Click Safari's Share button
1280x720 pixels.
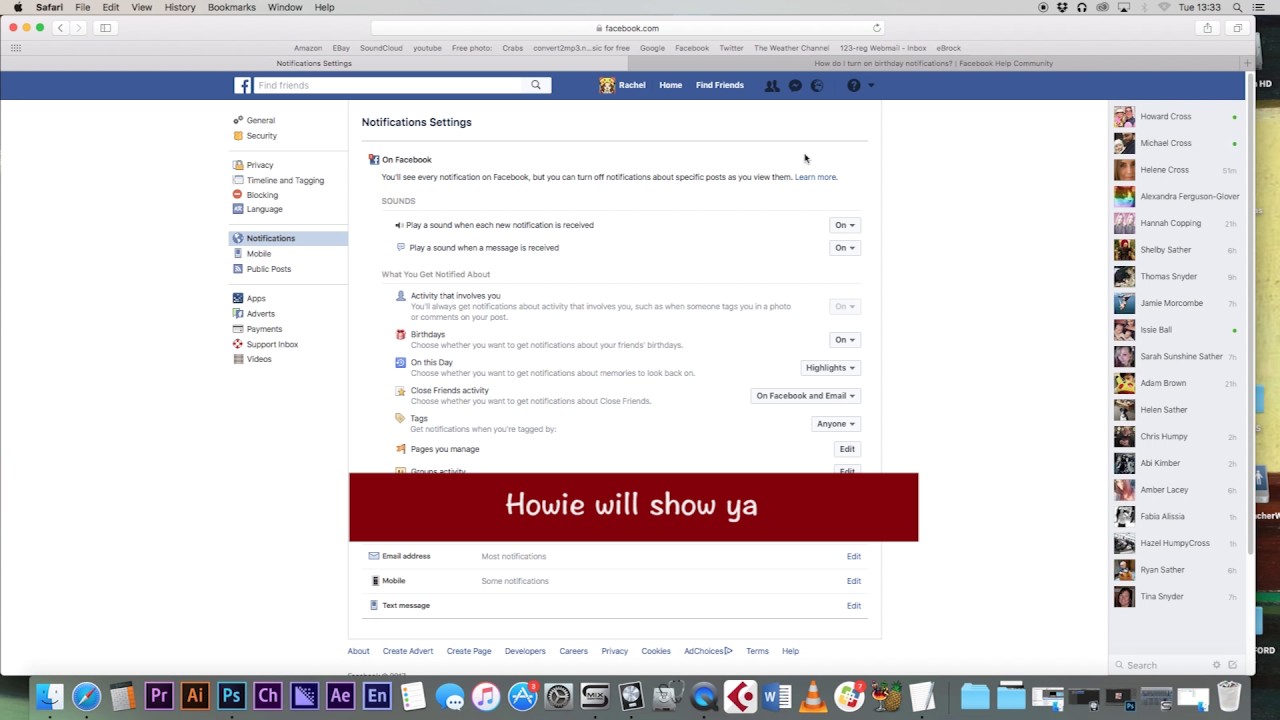click(x=1207, y=28)
